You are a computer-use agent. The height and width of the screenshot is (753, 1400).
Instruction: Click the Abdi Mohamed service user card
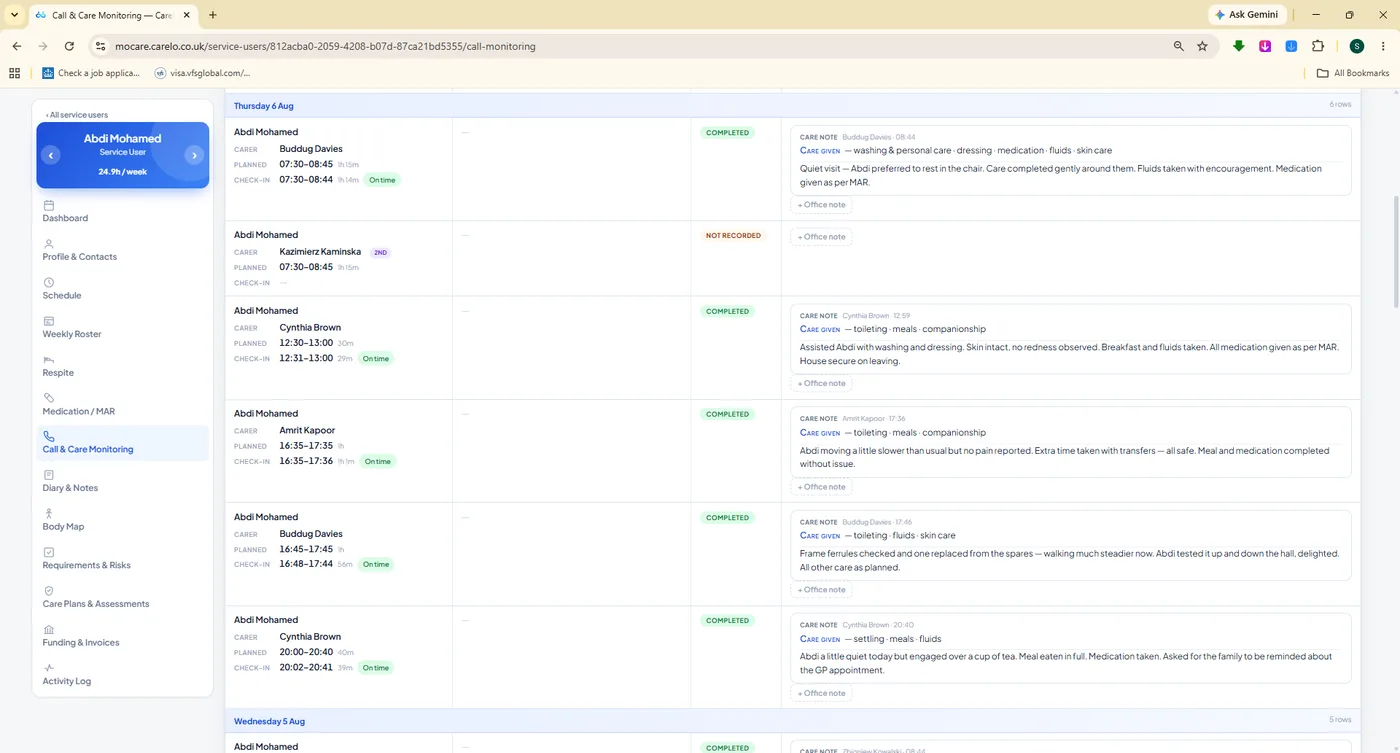(123, 155)
